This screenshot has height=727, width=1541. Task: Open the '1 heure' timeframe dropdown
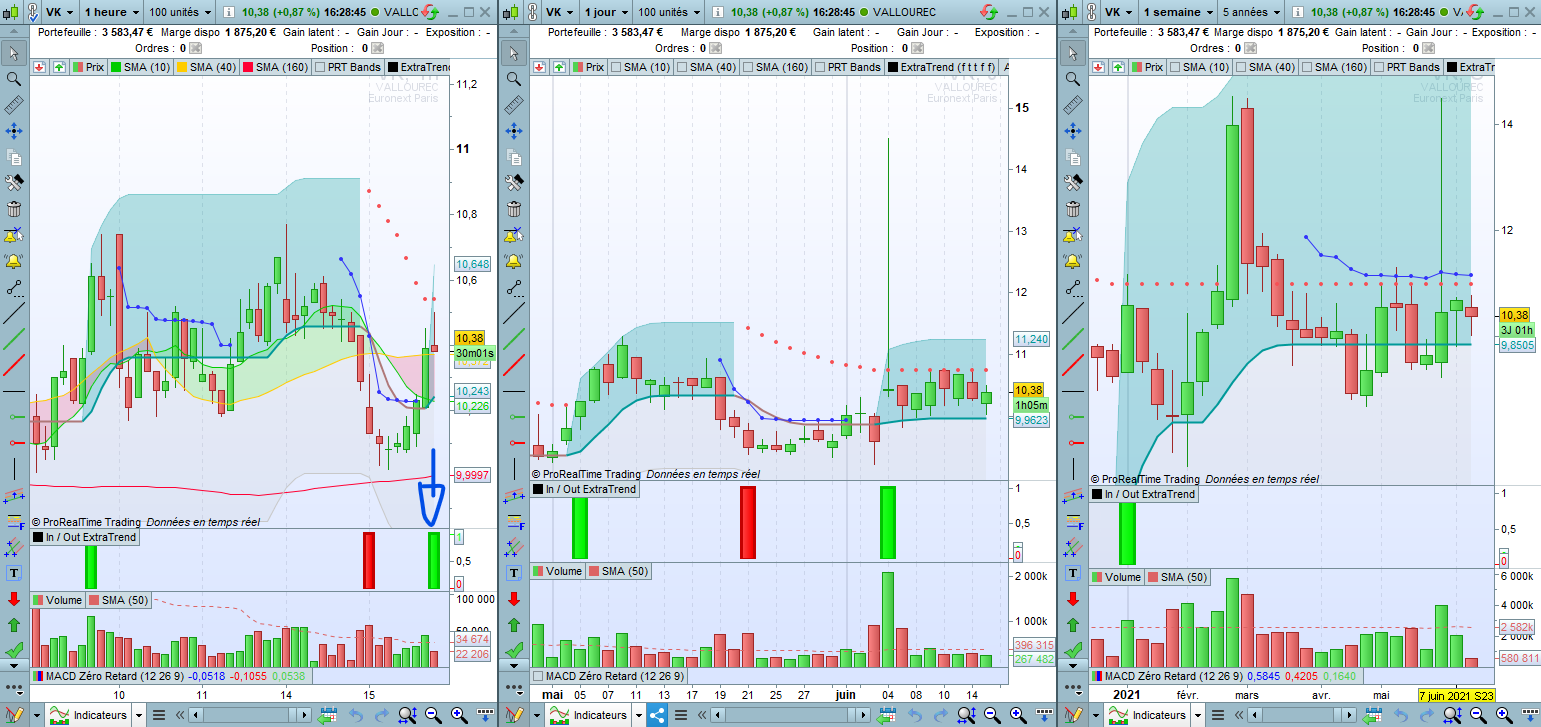(109, 12)
